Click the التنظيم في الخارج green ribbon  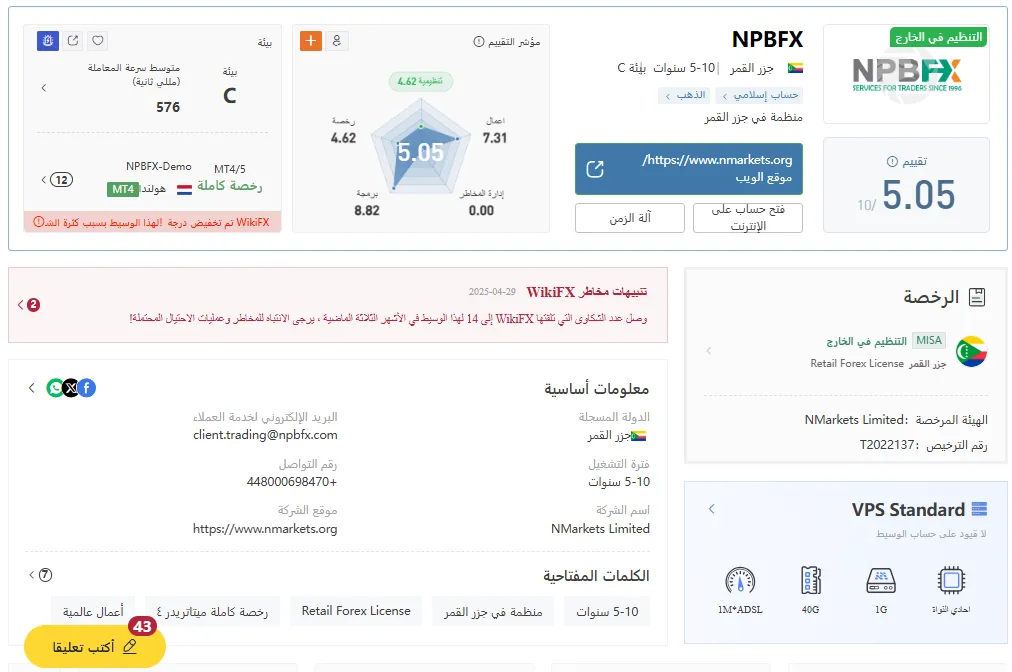tap(938, 37)
